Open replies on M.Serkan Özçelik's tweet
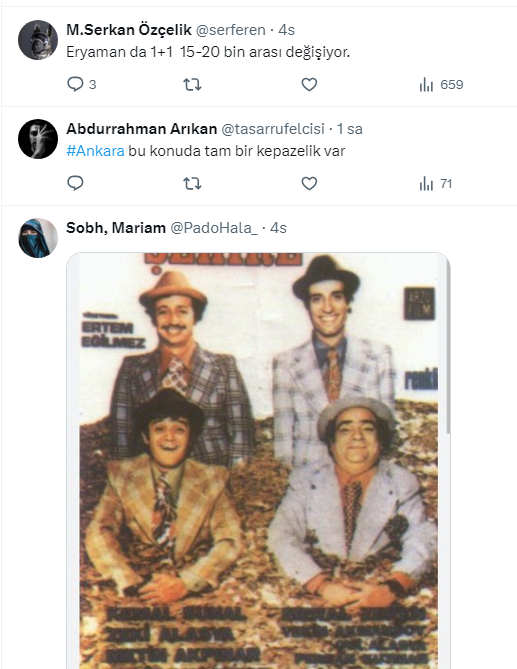Viewport: 517px width, 669px height. pos(81,84)
